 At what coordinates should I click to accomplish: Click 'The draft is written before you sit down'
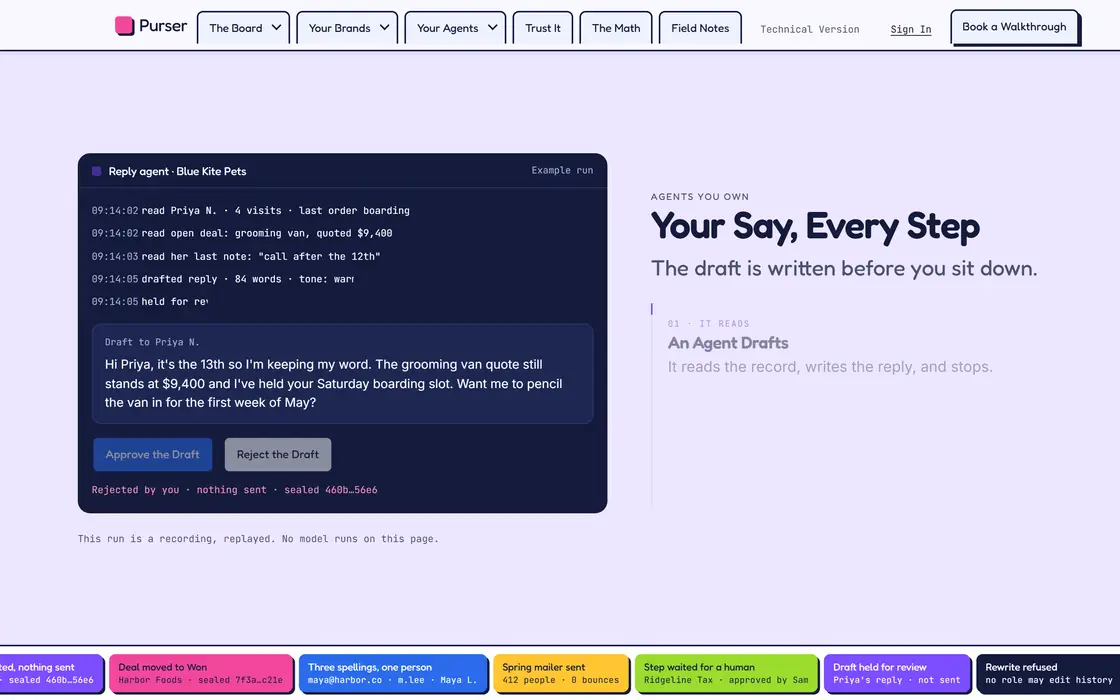[844, 269]
